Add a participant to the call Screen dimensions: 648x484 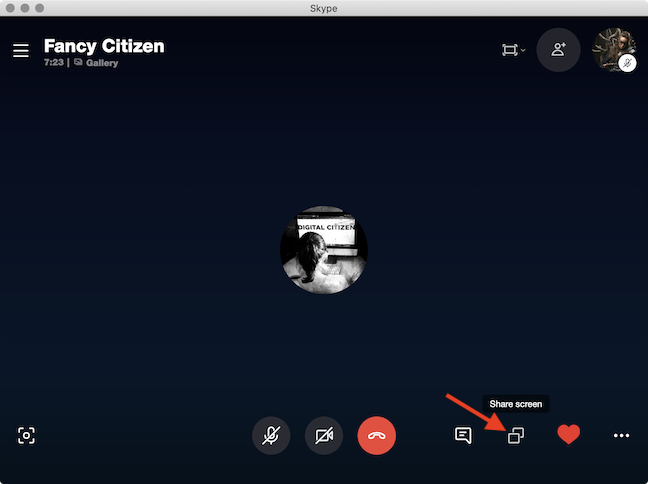558,50
